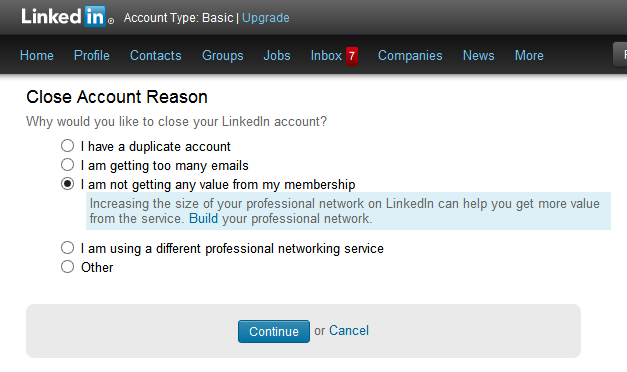
Task: Open the Home menu item
Action: coord(37,56)
